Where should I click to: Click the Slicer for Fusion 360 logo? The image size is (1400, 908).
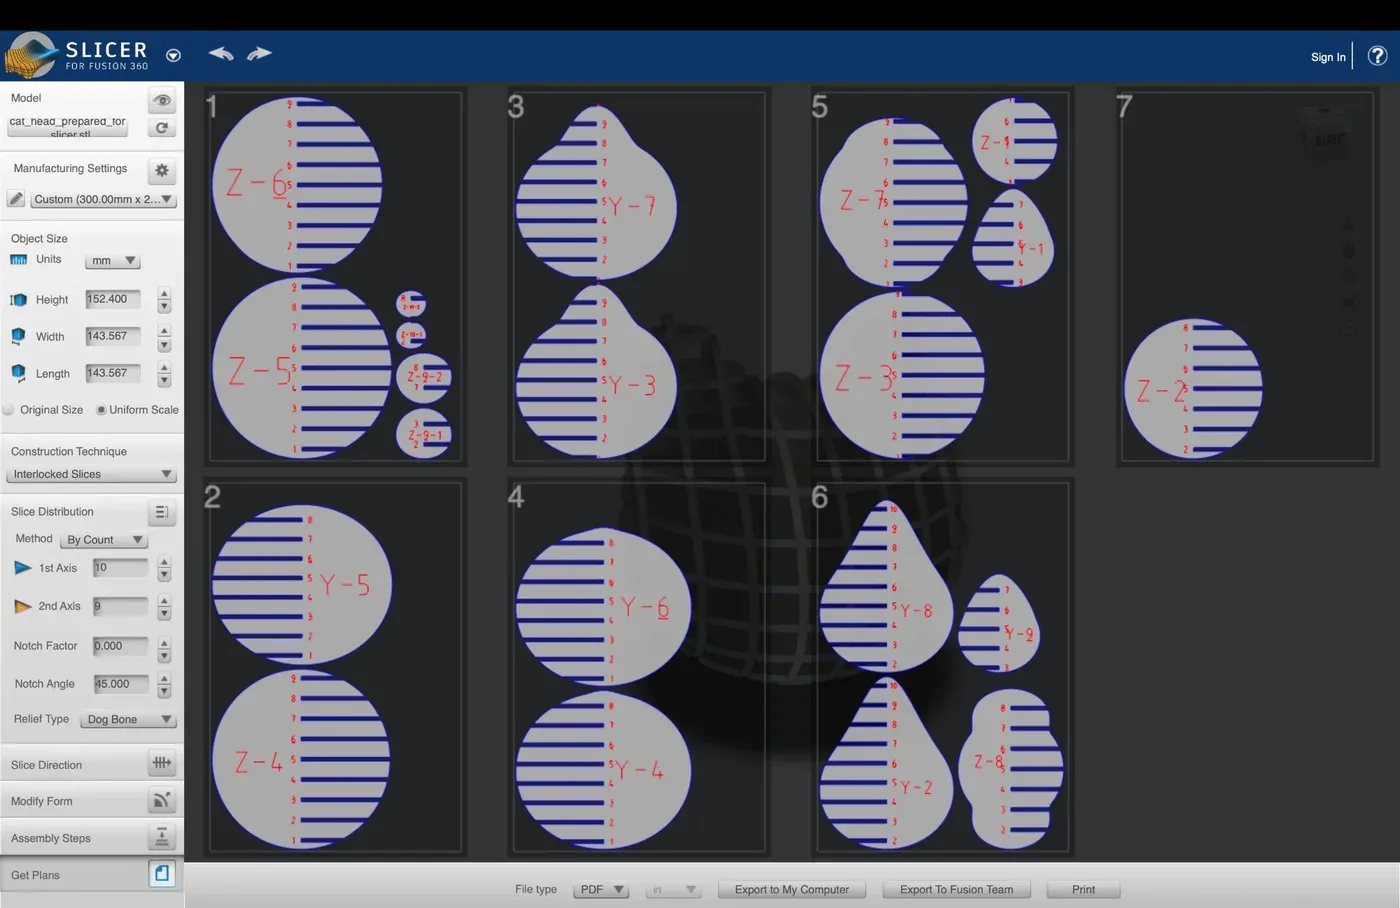click(78, 55)
